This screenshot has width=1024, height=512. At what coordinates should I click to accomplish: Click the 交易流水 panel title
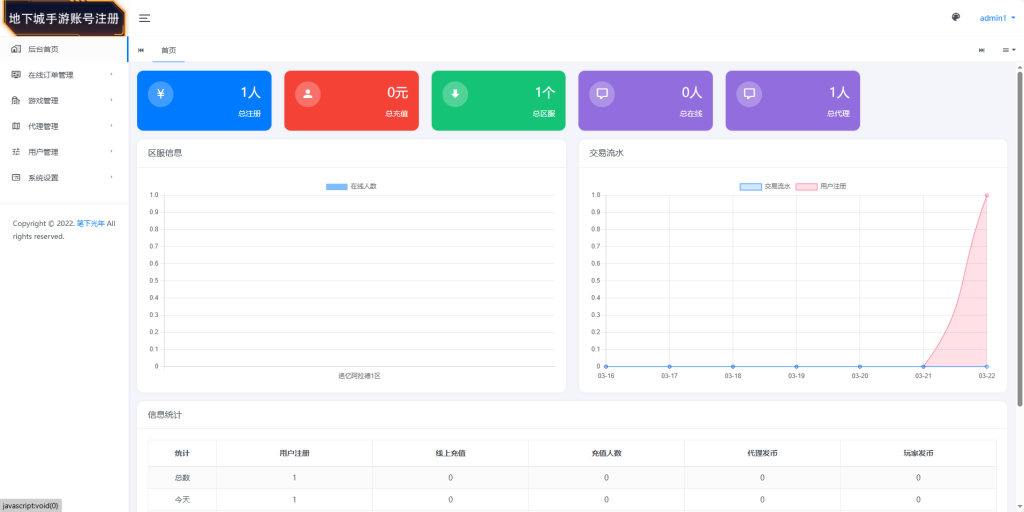pyautogui.click(x=607, y=153)
